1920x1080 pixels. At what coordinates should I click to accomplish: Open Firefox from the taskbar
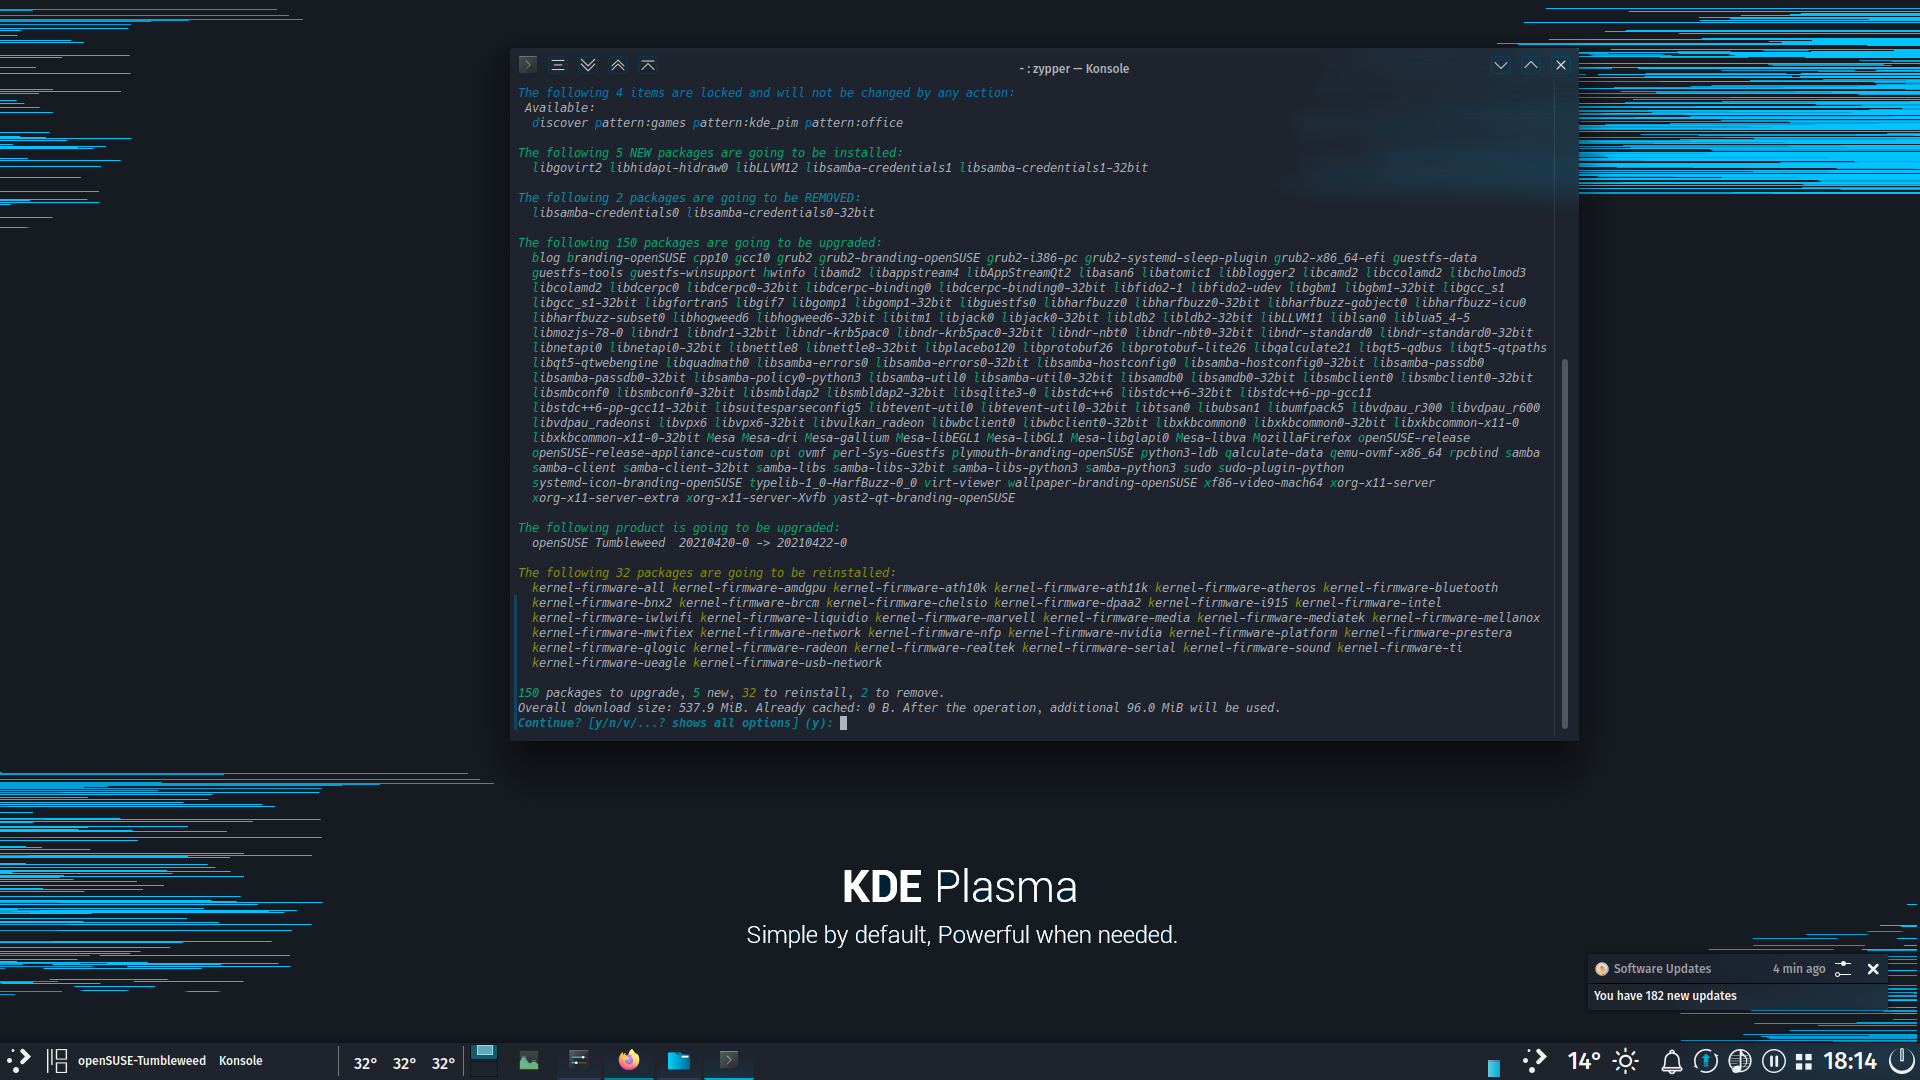pos(629,1061)
